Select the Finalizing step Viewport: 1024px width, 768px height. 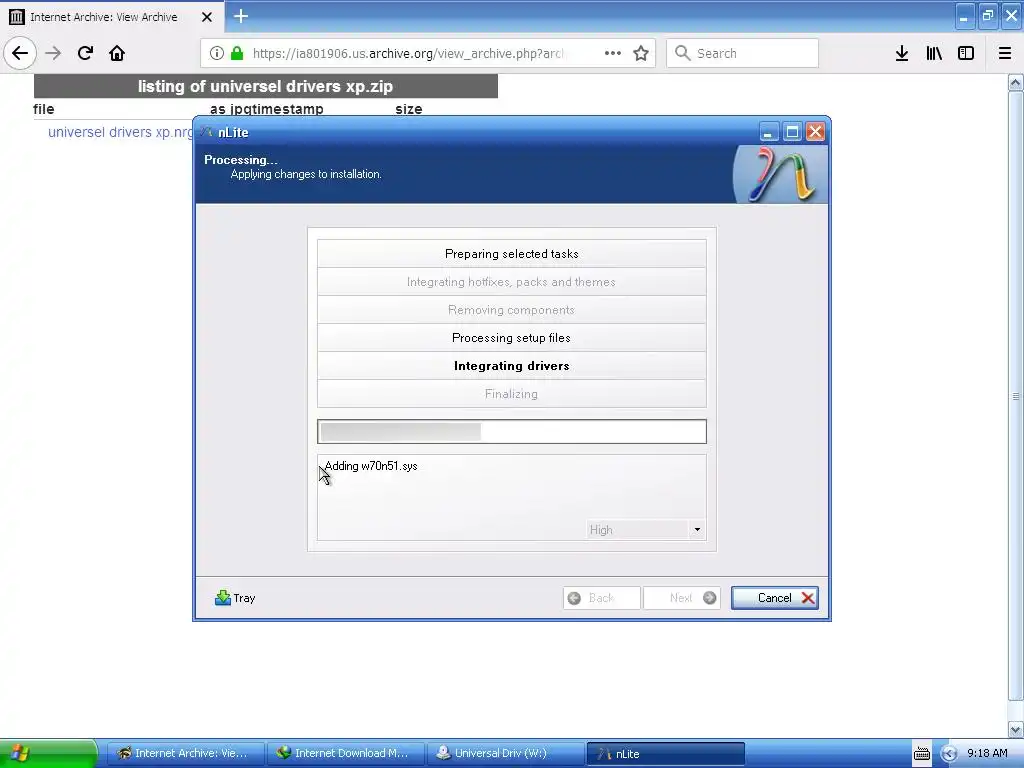[511, 394]
